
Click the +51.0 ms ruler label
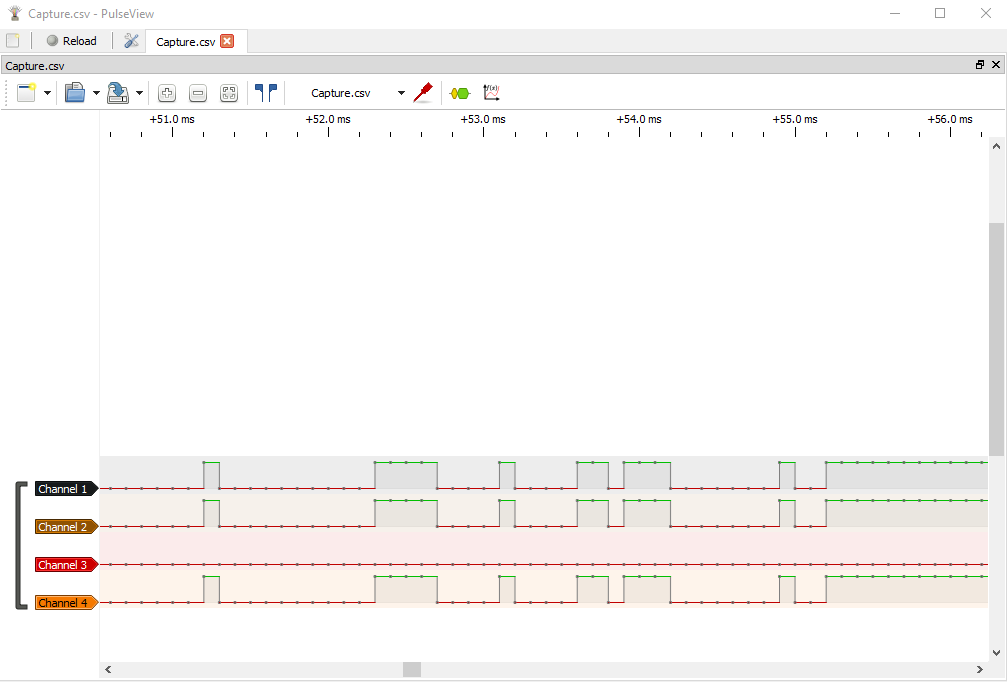(x=172, y=119)
